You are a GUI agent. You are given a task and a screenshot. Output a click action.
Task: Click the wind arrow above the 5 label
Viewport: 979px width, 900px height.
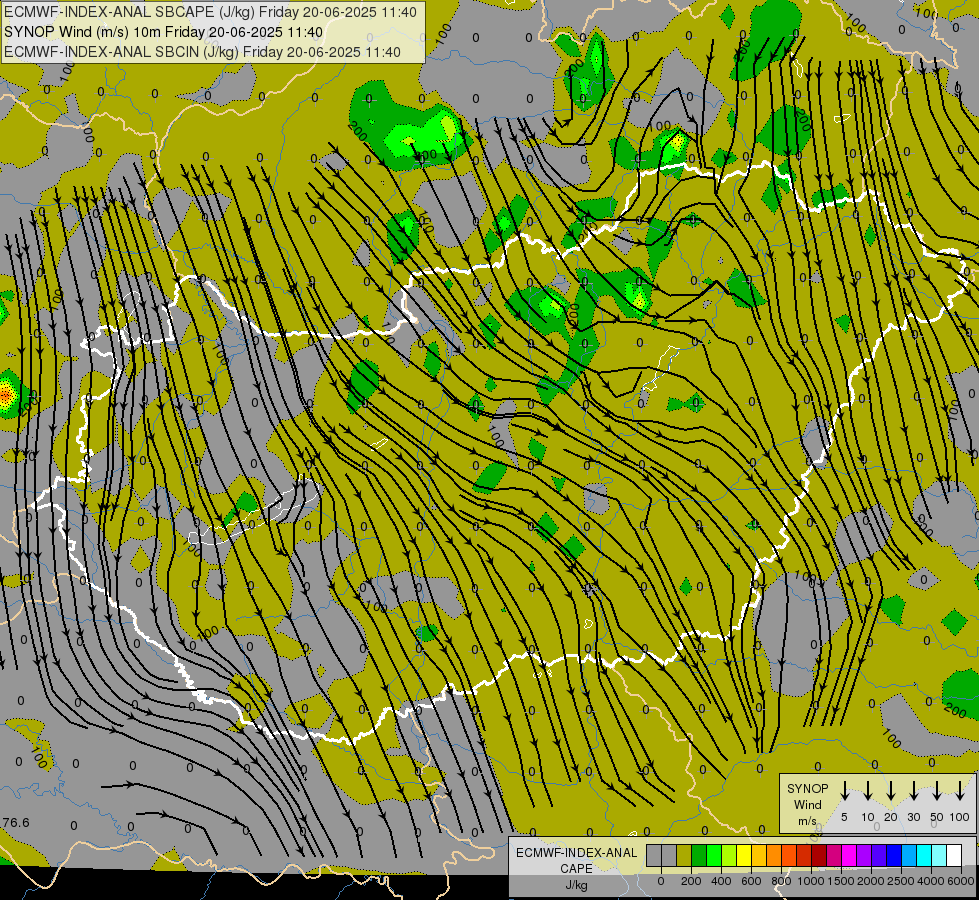tap(844, 791)
